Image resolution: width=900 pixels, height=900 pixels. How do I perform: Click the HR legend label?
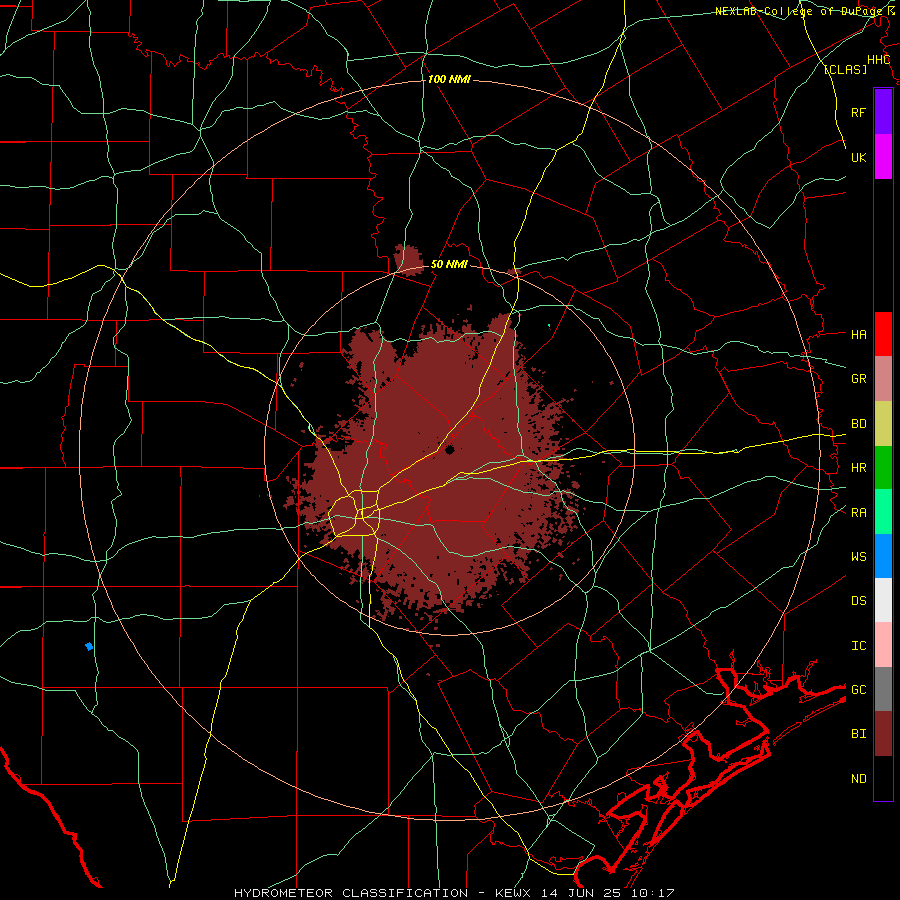tap(858, 468)
